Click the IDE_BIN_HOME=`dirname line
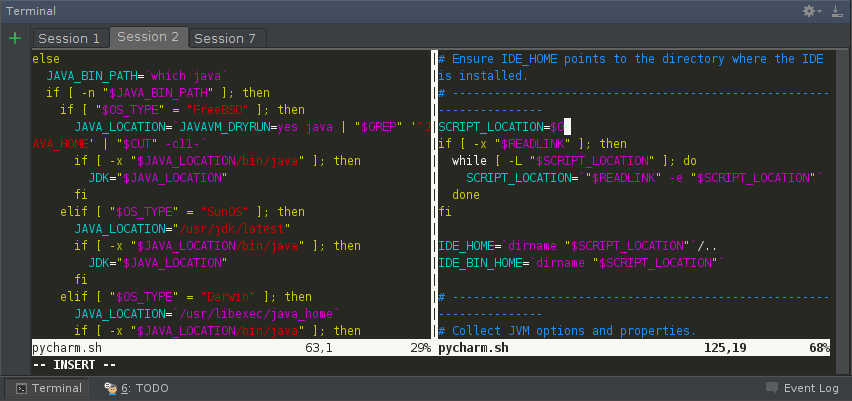 (581, 262)
